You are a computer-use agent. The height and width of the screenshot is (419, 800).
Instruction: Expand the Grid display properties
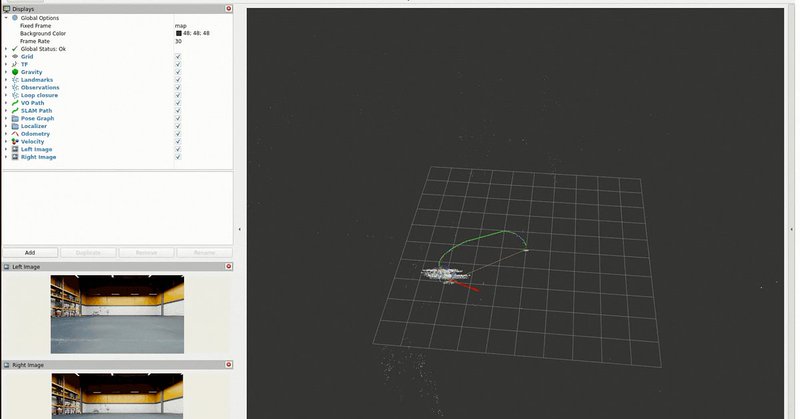6,57
